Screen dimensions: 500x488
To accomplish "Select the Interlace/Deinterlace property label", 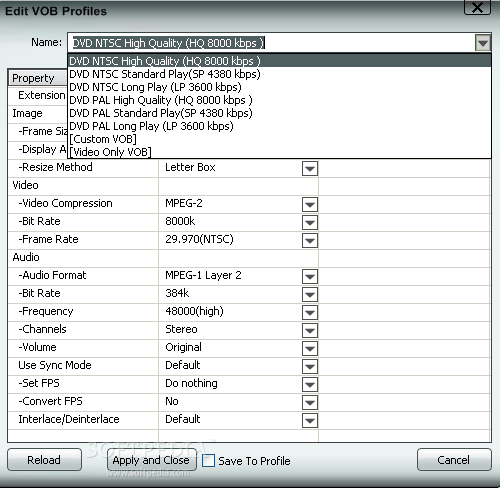I will 69,419.
